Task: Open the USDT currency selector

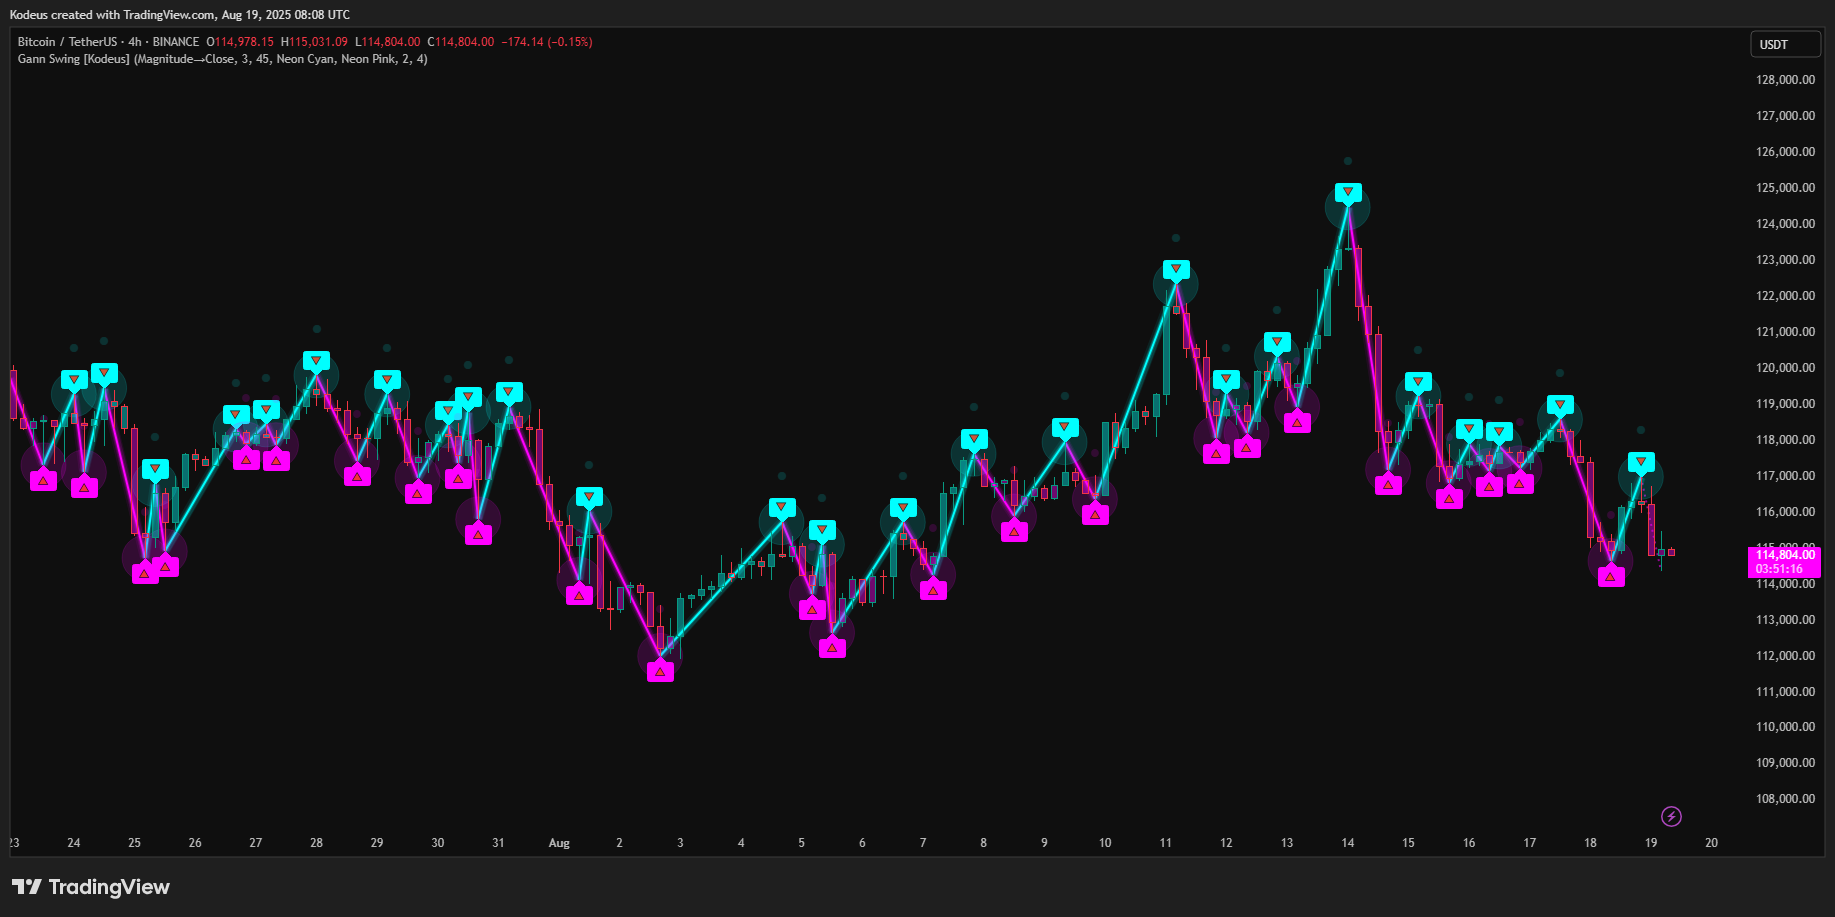Action: tap(1785, 44)
